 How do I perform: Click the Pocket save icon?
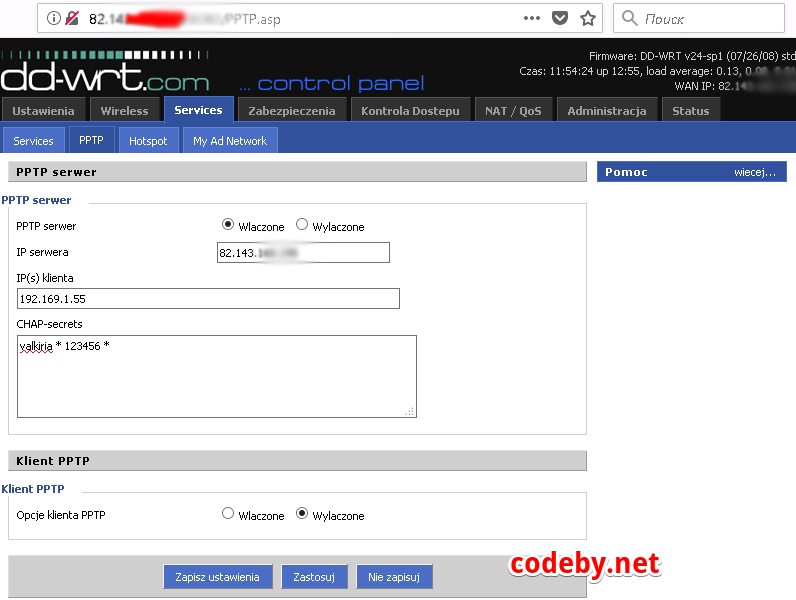pyautogui.click(x=561, y=18)
